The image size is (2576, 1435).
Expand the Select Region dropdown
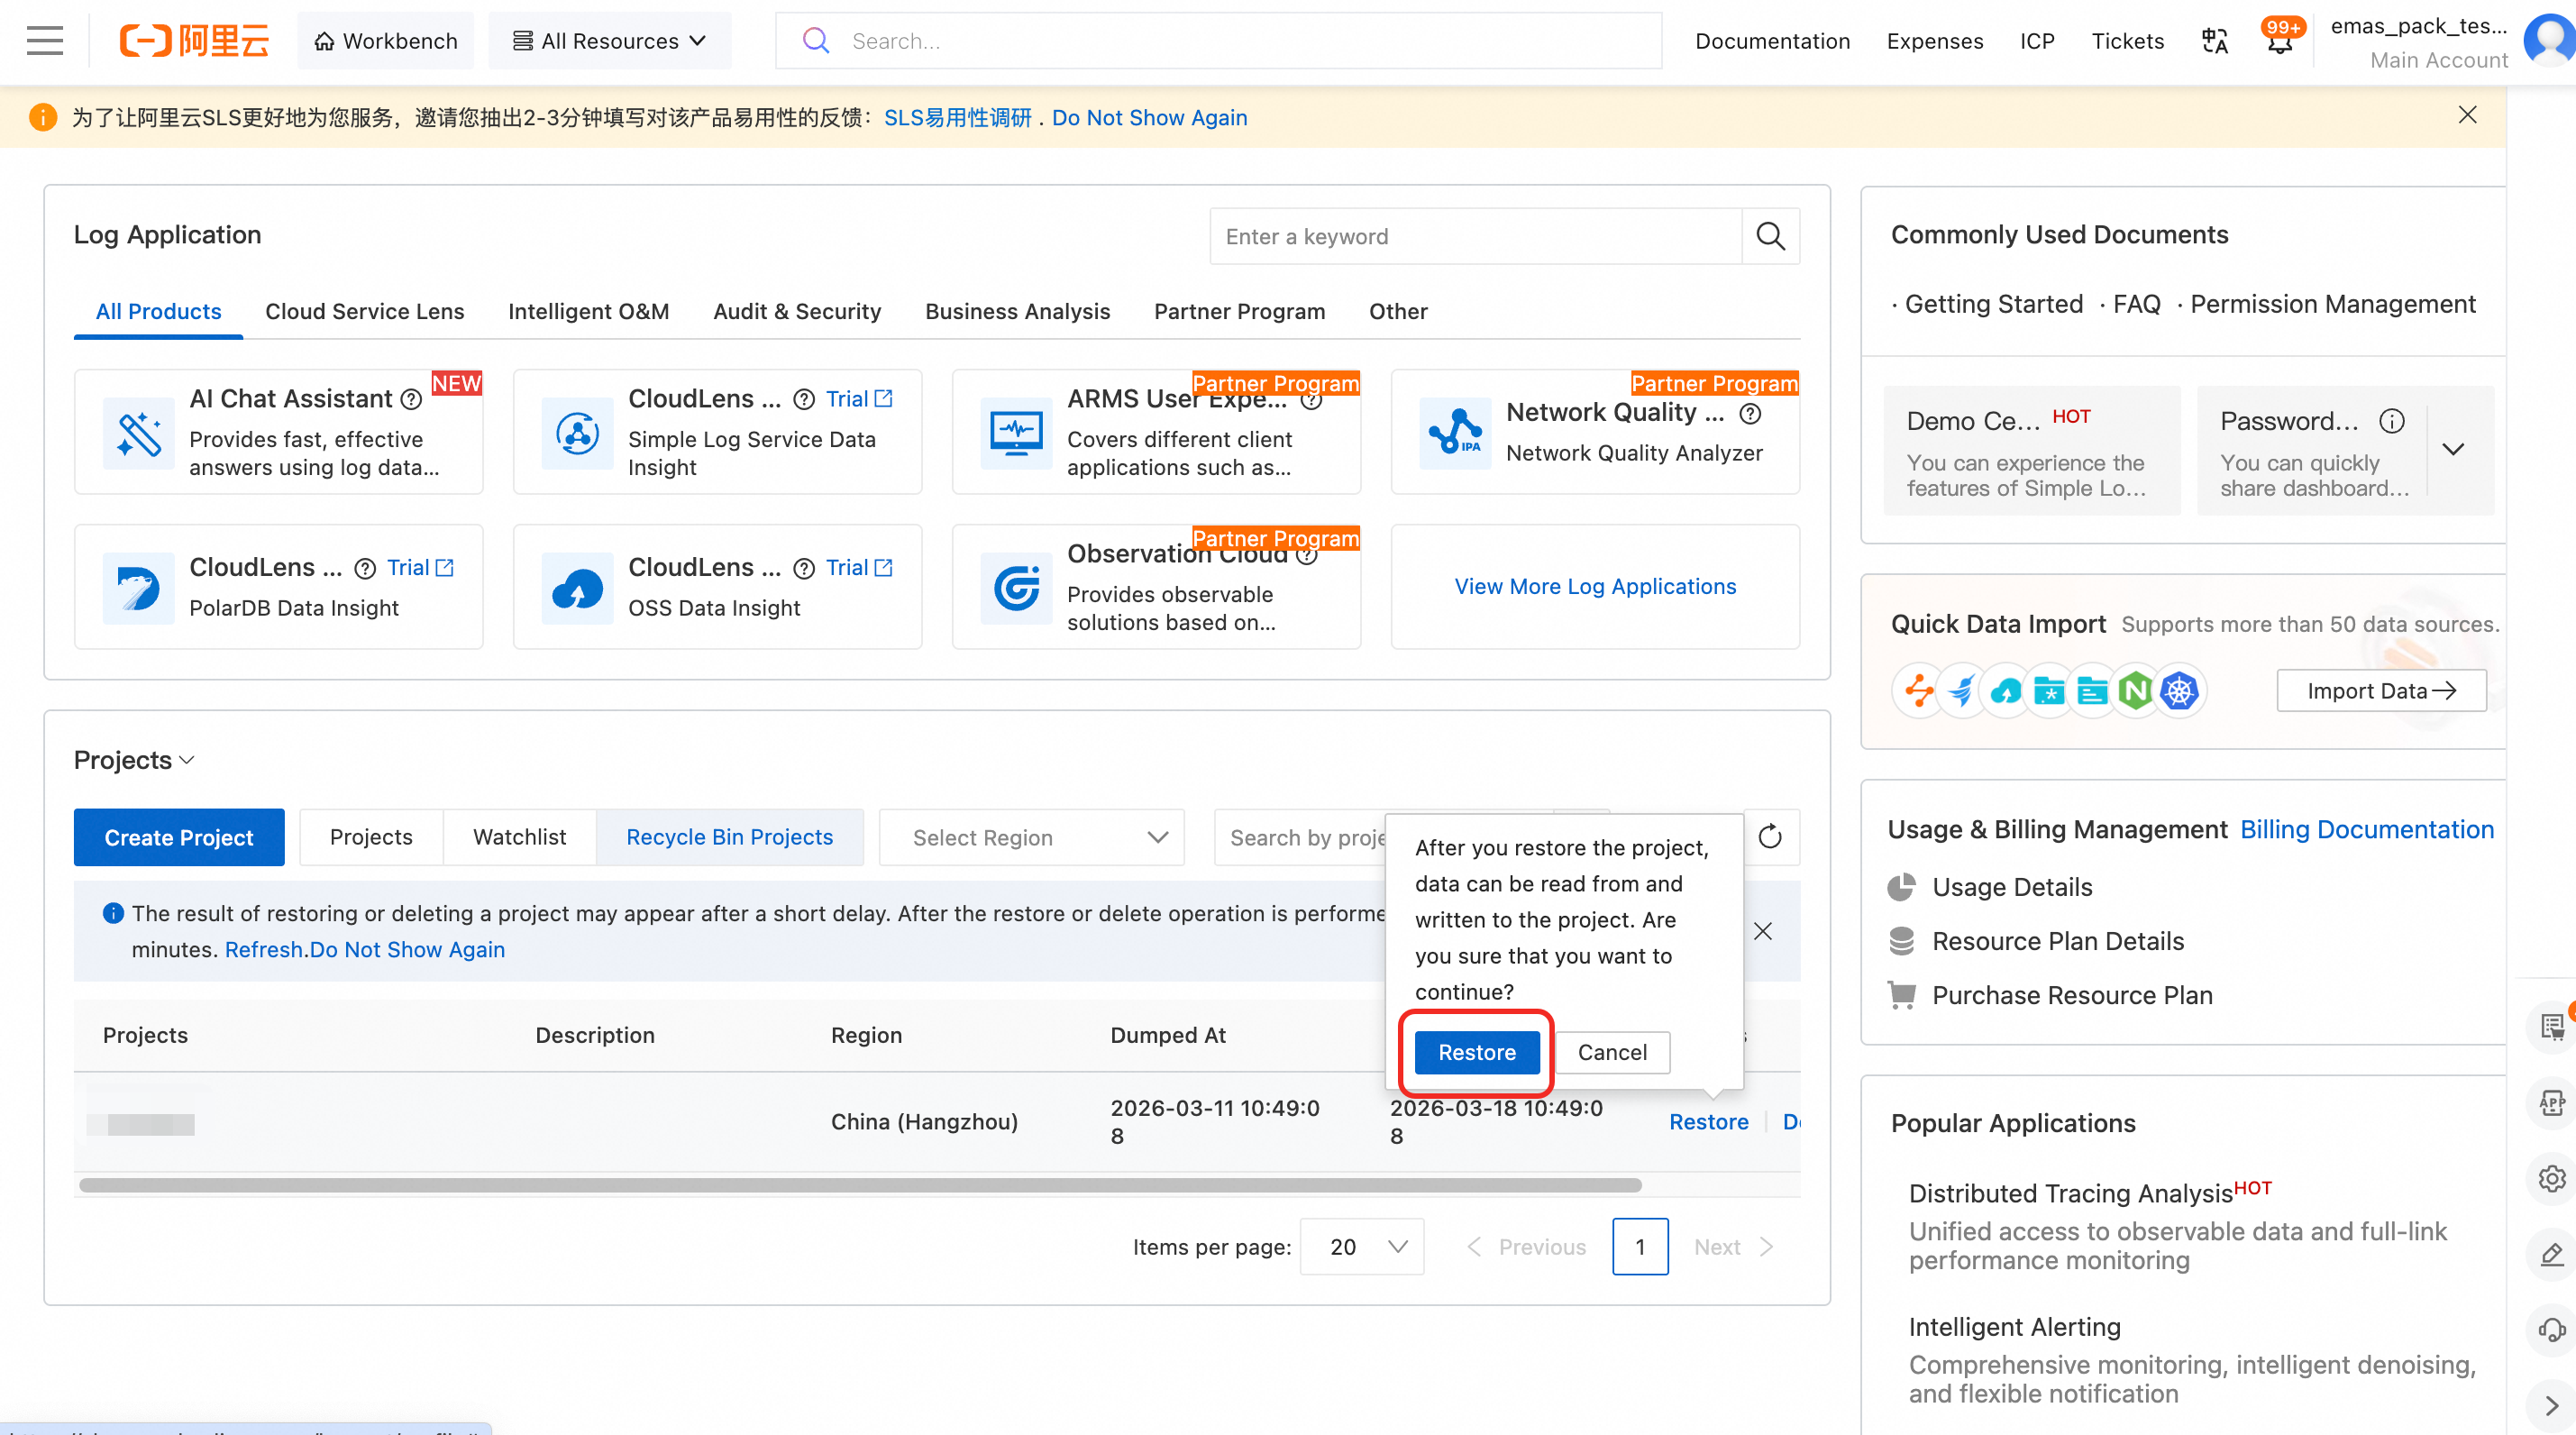click(1031, 837)
